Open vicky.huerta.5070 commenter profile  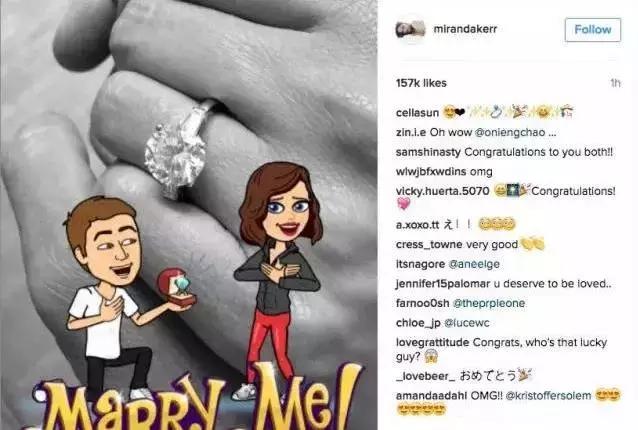click(x=442, y=191)
